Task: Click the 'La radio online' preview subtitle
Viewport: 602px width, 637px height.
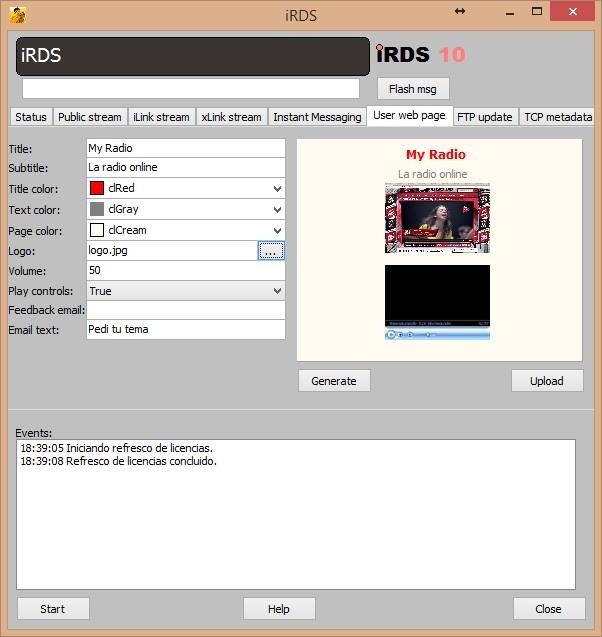Action: point(433,174)
